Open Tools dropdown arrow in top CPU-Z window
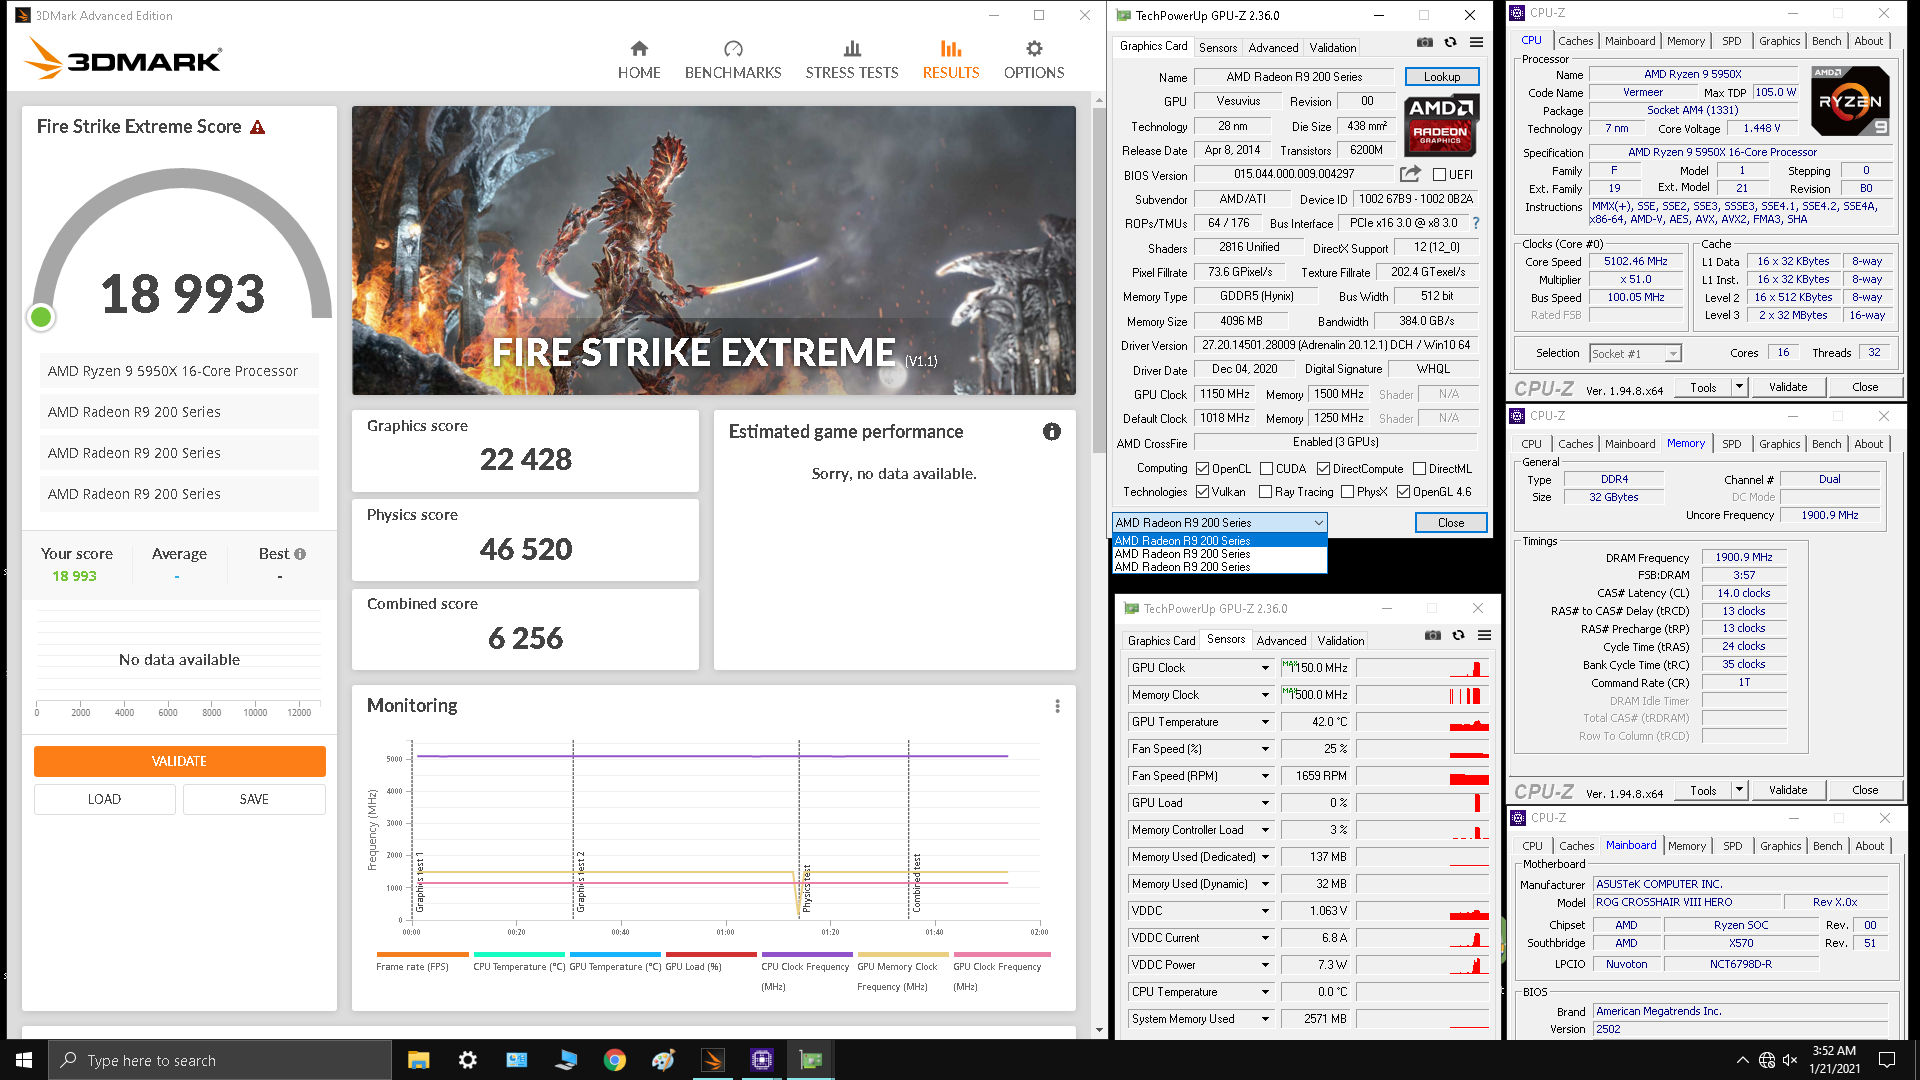Viewport: 1920px width, 1080px height. pos(1739,387)
